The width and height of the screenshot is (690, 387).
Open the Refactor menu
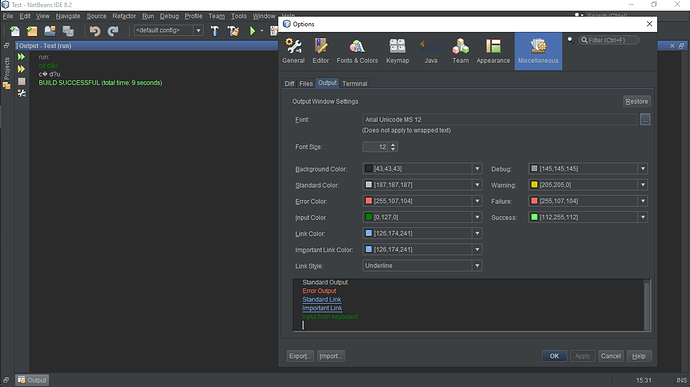124,16
